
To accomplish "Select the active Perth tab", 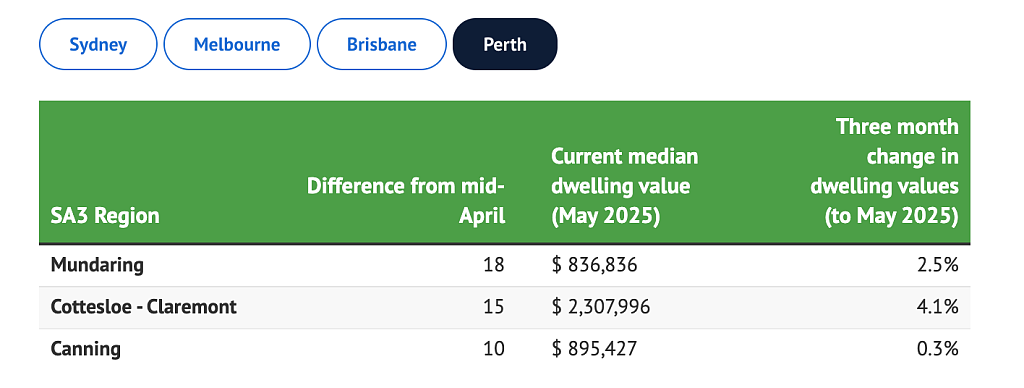I will (x=505, y=44).
